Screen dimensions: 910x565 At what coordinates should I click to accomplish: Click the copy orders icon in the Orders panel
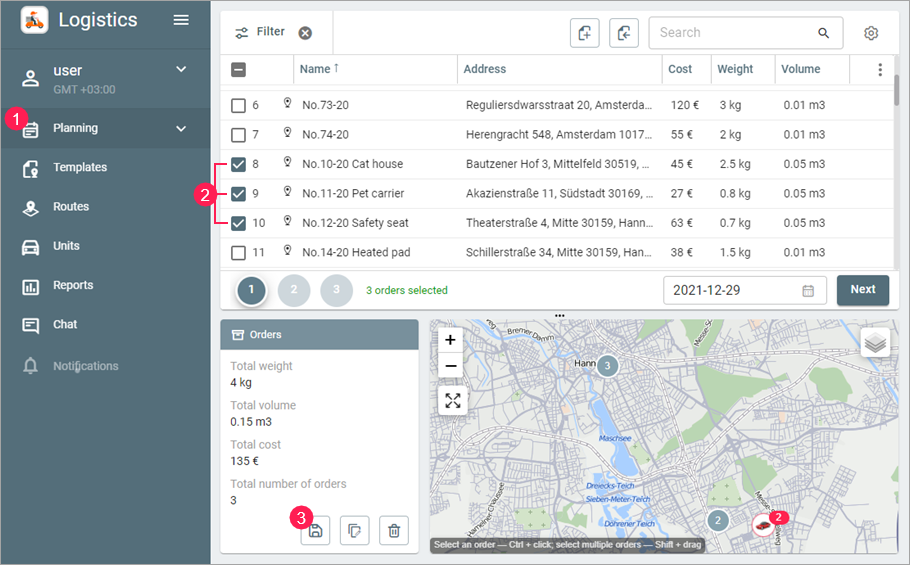point(355,531)
